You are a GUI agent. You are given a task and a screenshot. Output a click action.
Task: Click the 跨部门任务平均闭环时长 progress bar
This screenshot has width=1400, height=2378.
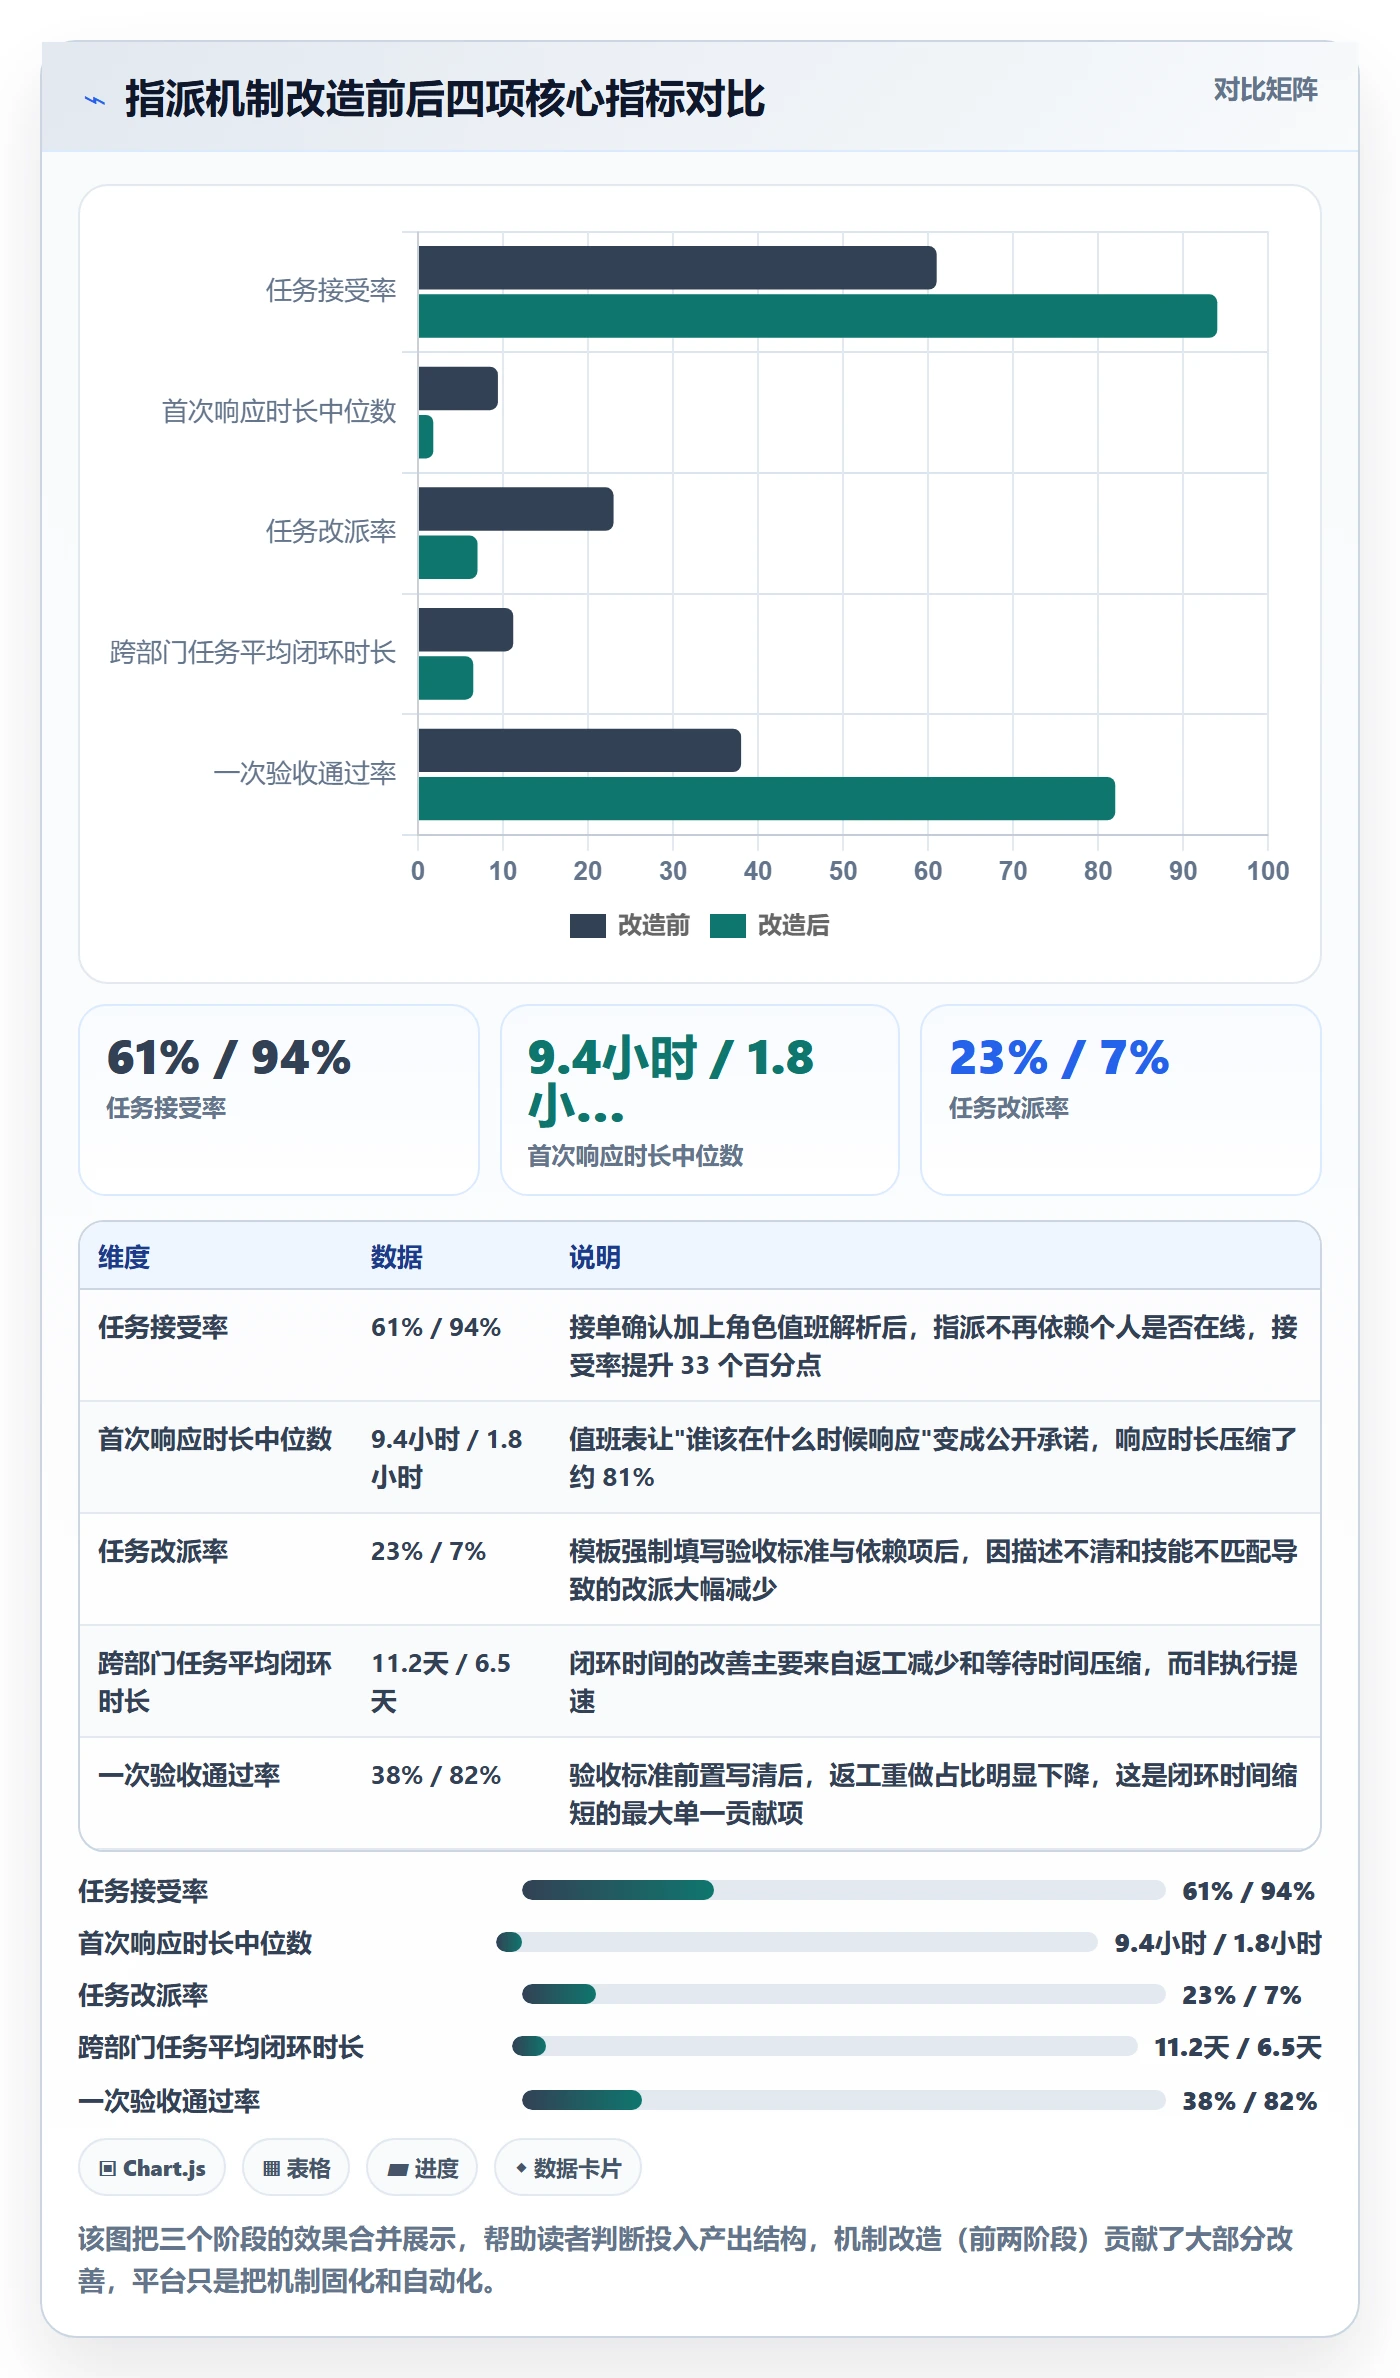825,2046
